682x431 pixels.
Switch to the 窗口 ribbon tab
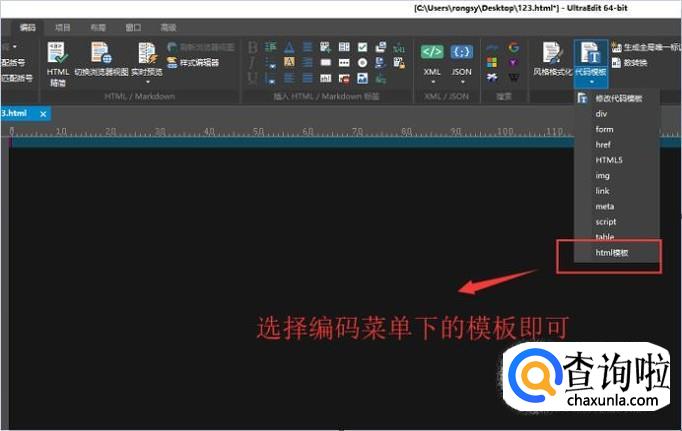133,27
